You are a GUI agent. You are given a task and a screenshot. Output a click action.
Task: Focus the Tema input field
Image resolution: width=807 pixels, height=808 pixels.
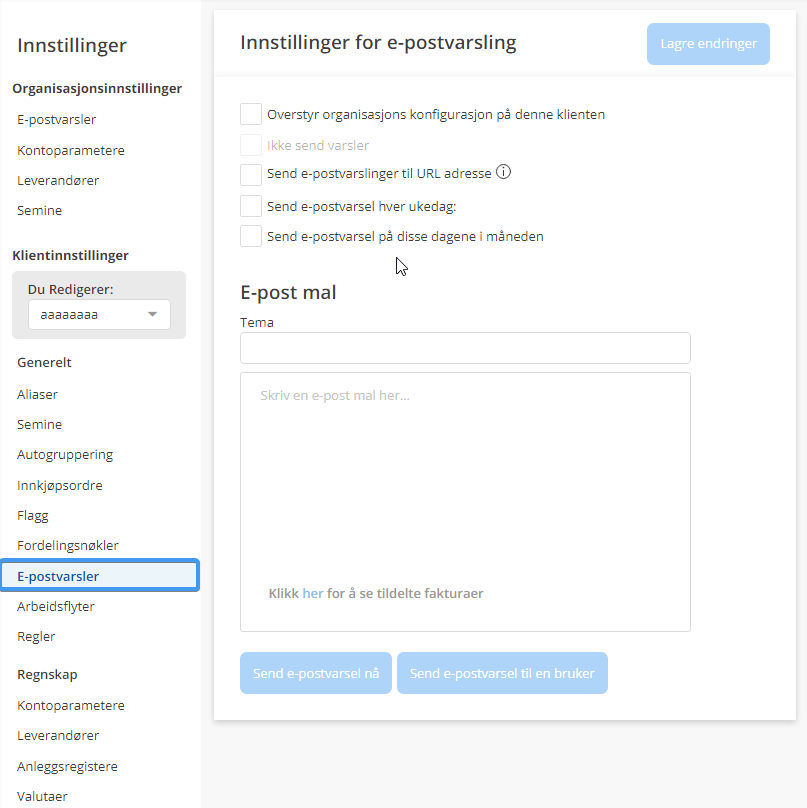(x=465, y=348)
